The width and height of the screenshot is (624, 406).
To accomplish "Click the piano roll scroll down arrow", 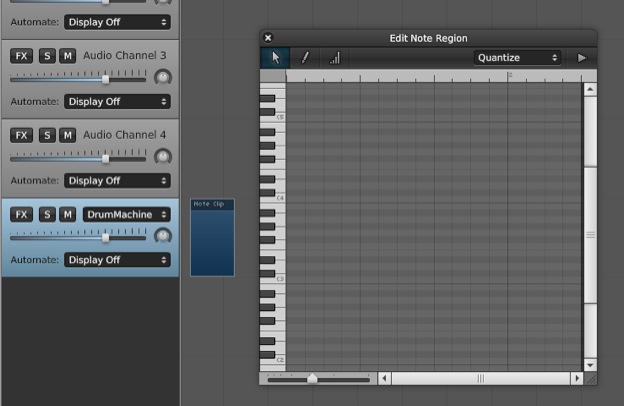I will click(590, 365).
